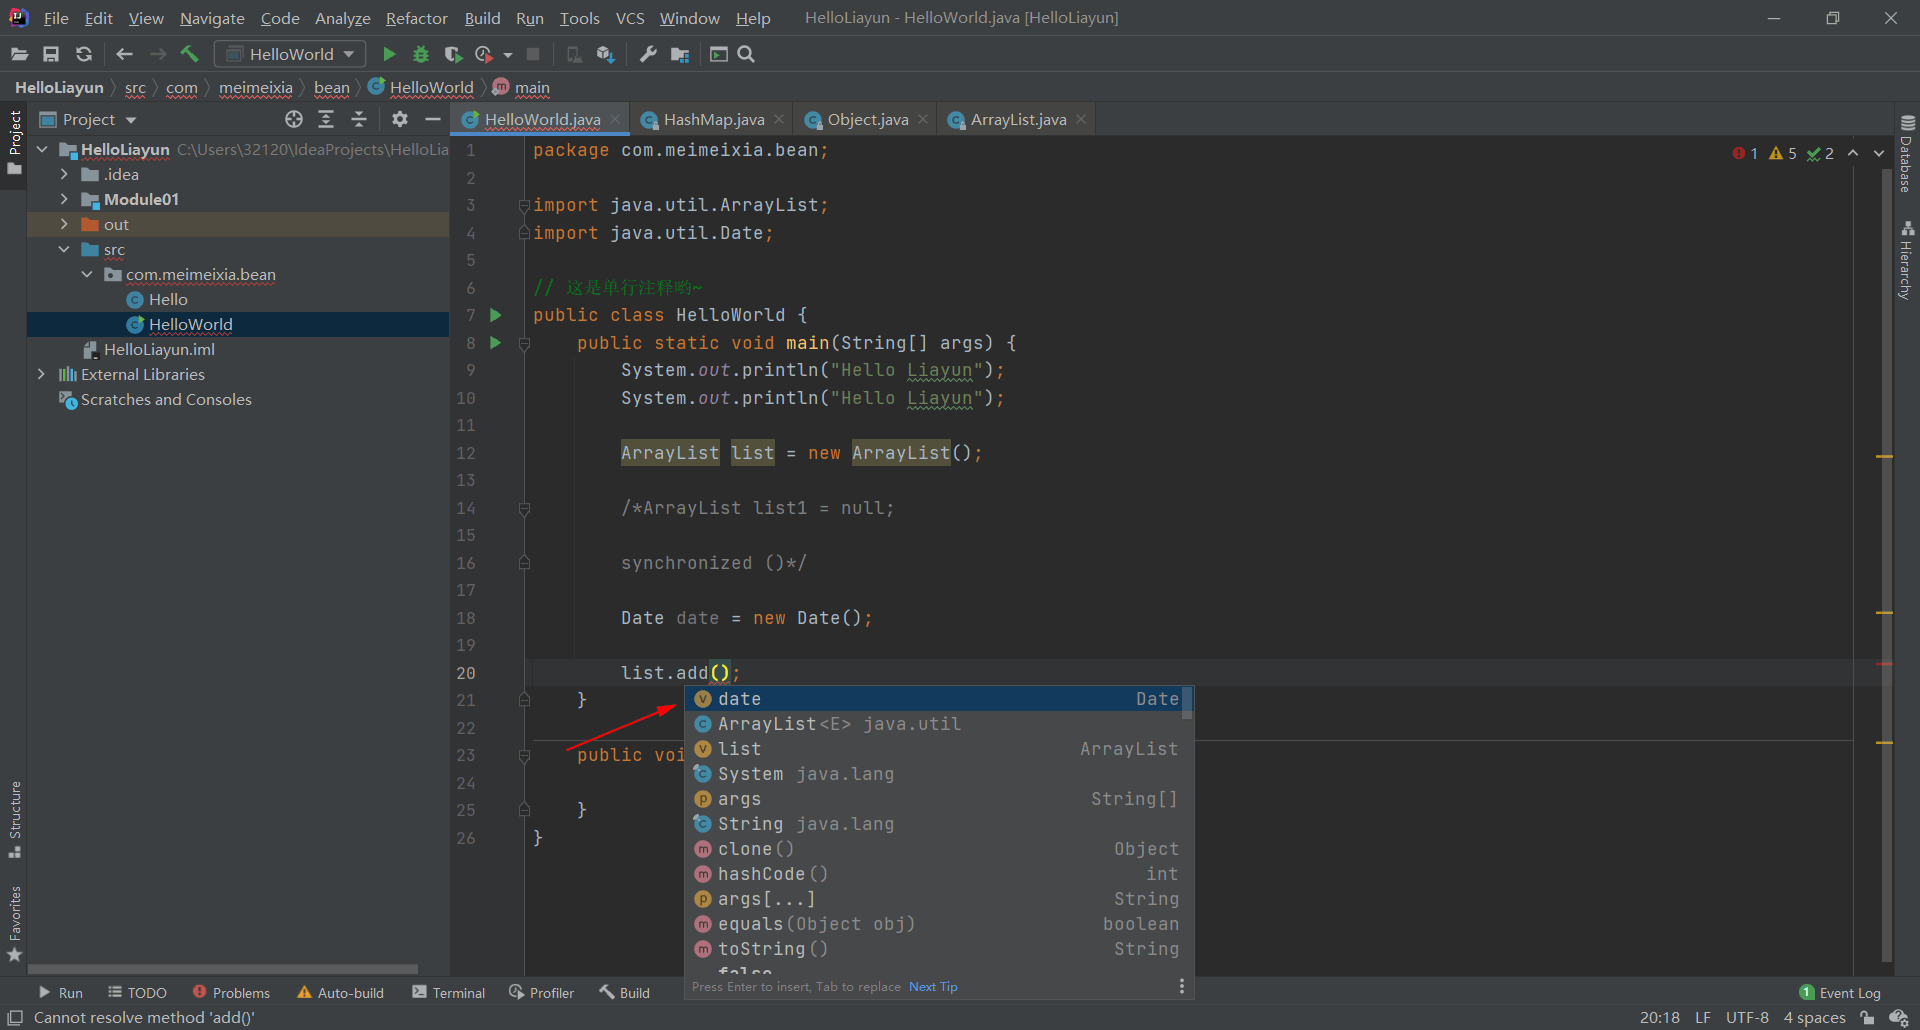Select 'date' completion suggestion
This screenshot has height=1030, width=1920.
point(937,699)
